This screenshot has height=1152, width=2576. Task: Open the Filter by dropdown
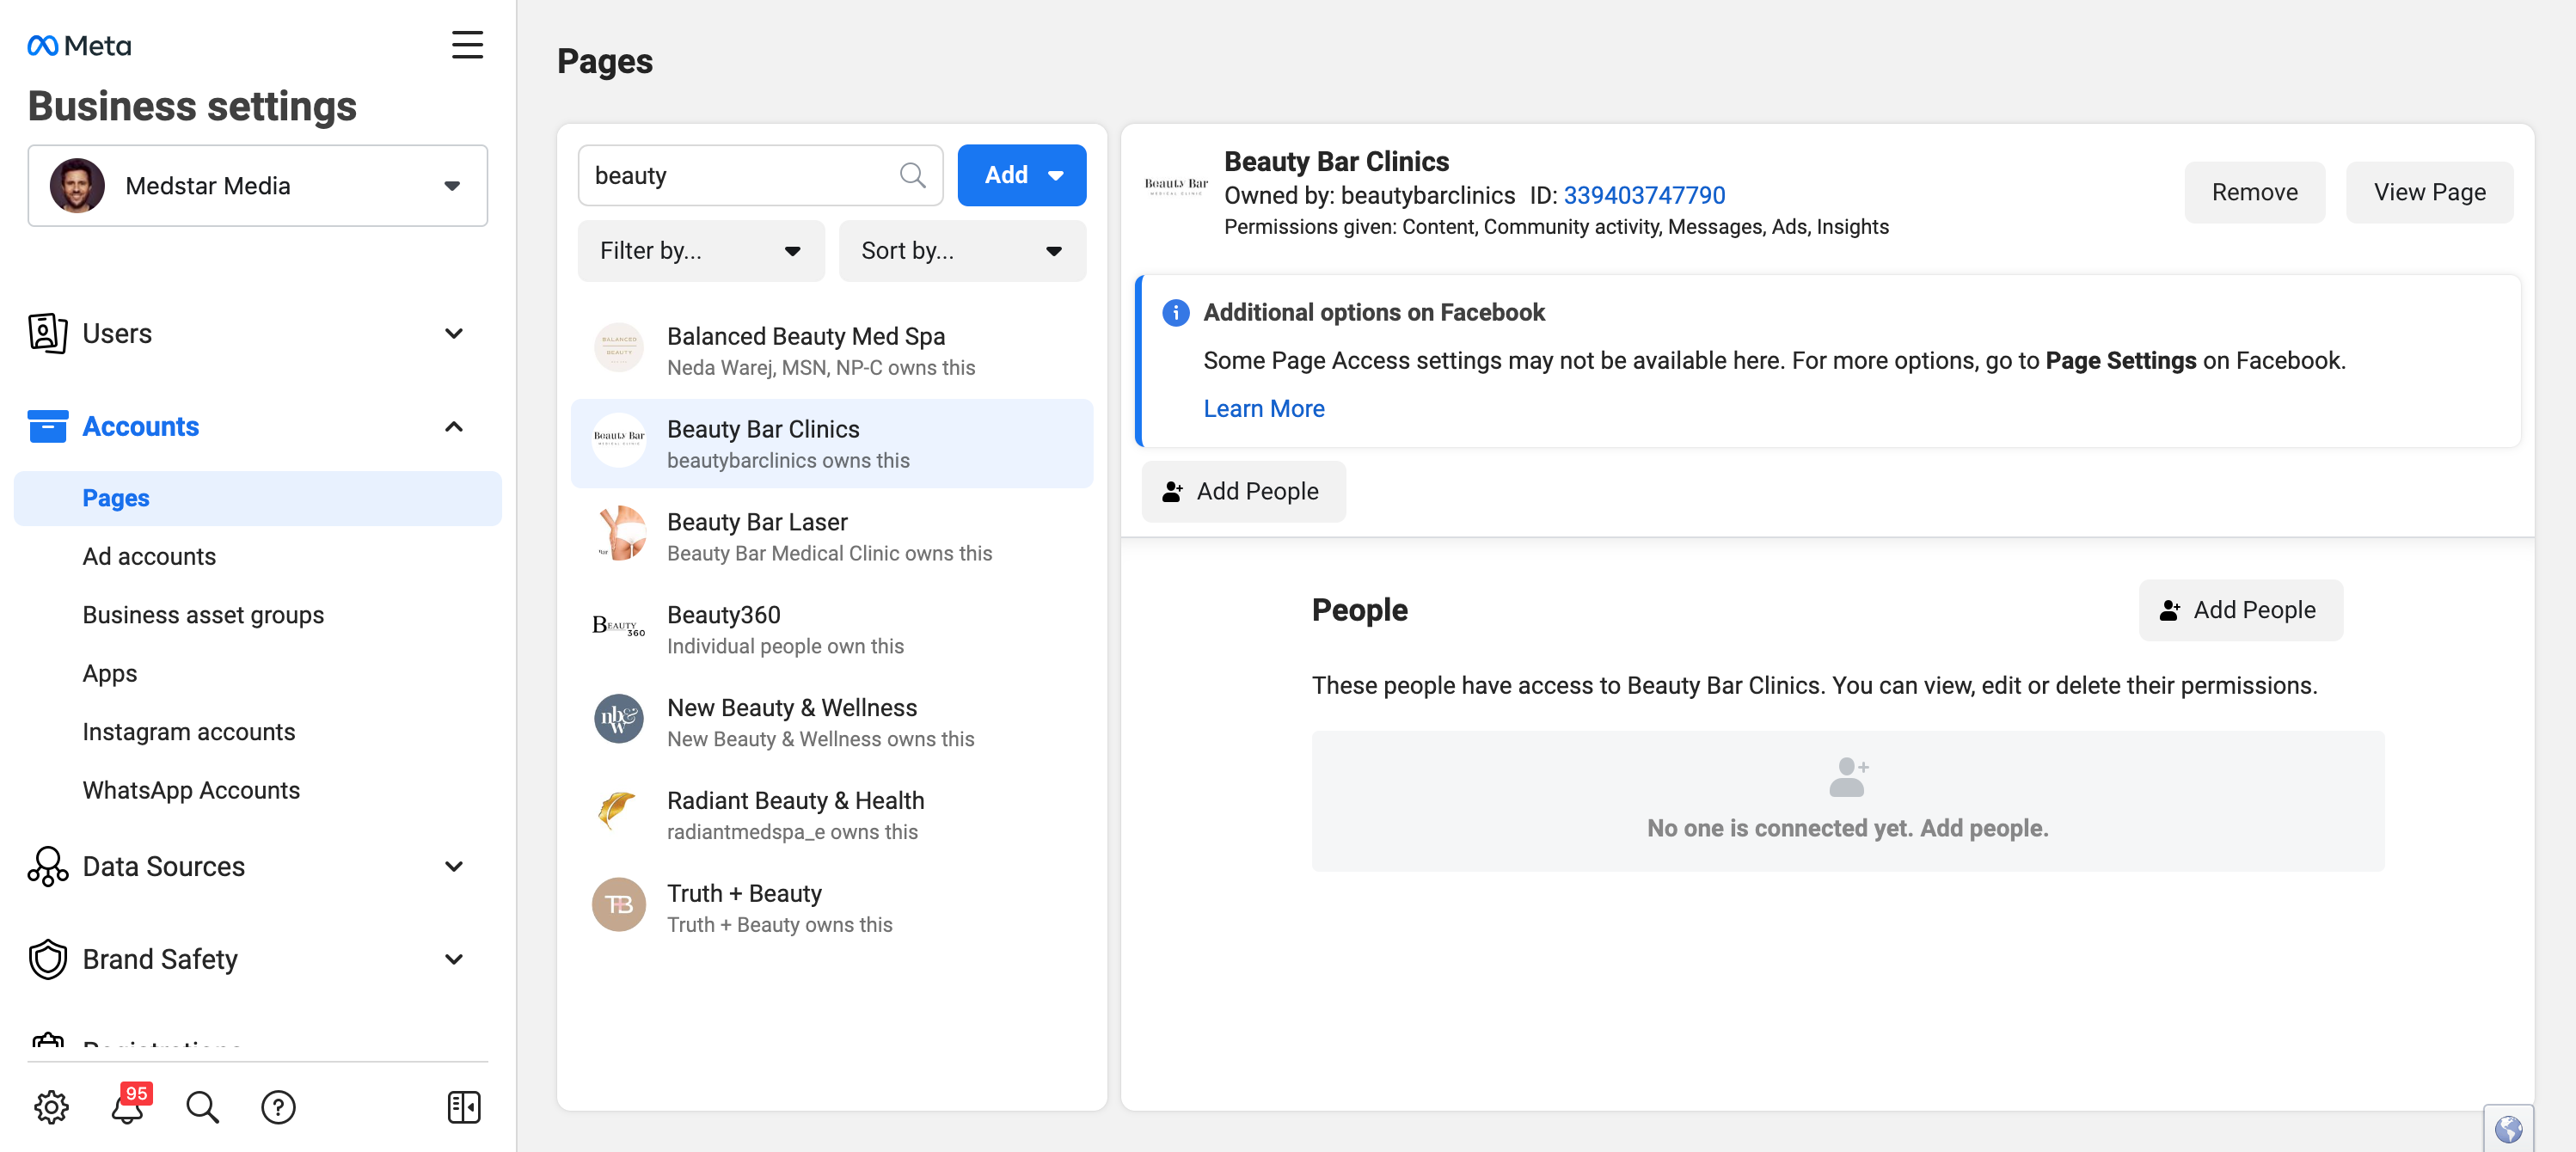point(701,250)
